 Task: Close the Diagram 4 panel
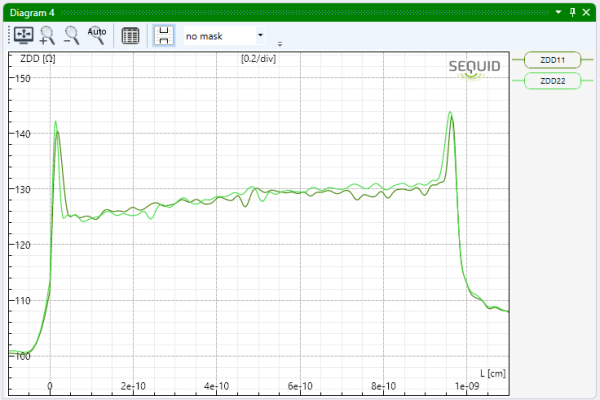pos(588,12)
